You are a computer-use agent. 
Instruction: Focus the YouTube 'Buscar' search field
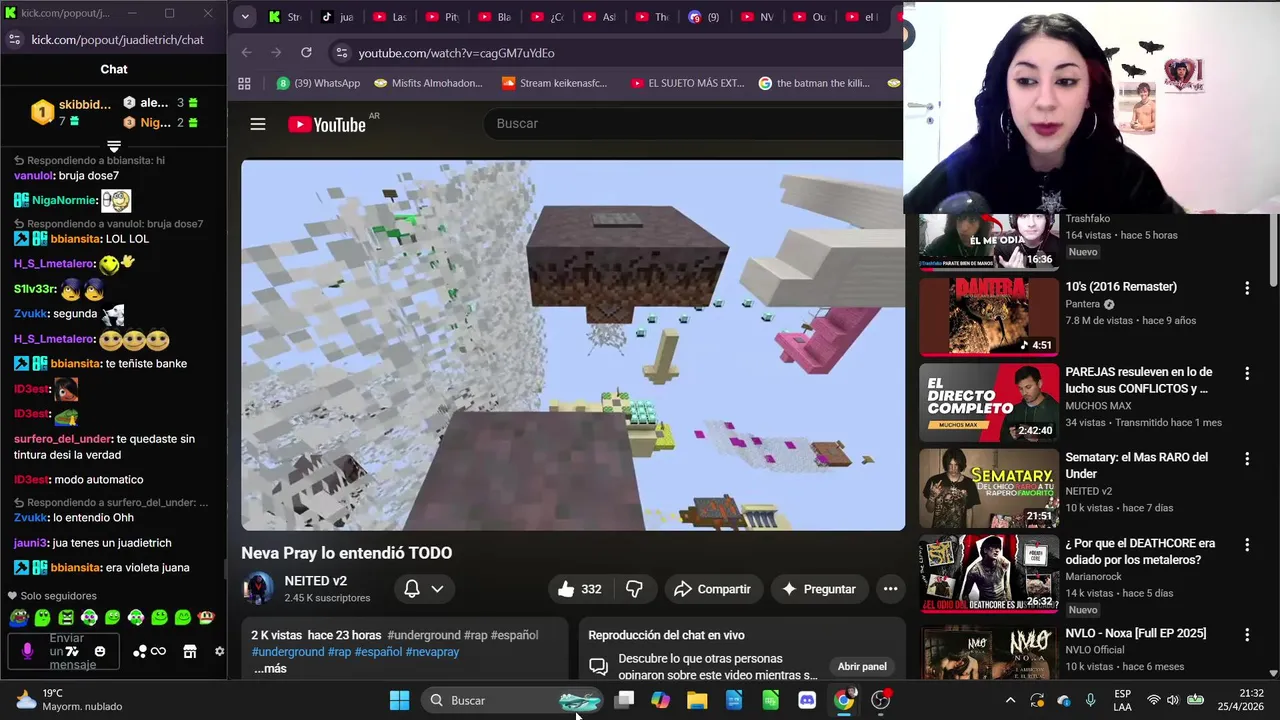690,124
